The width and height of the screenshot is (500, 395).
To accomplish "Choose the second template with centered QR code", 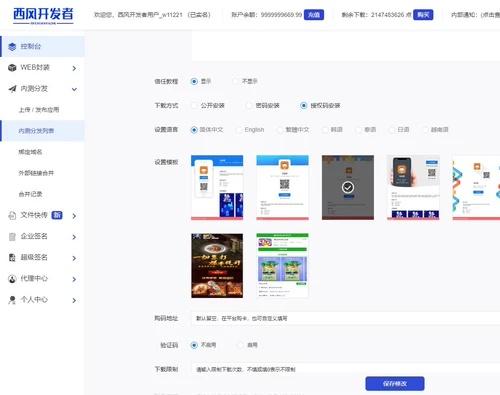I will [282, 187].
